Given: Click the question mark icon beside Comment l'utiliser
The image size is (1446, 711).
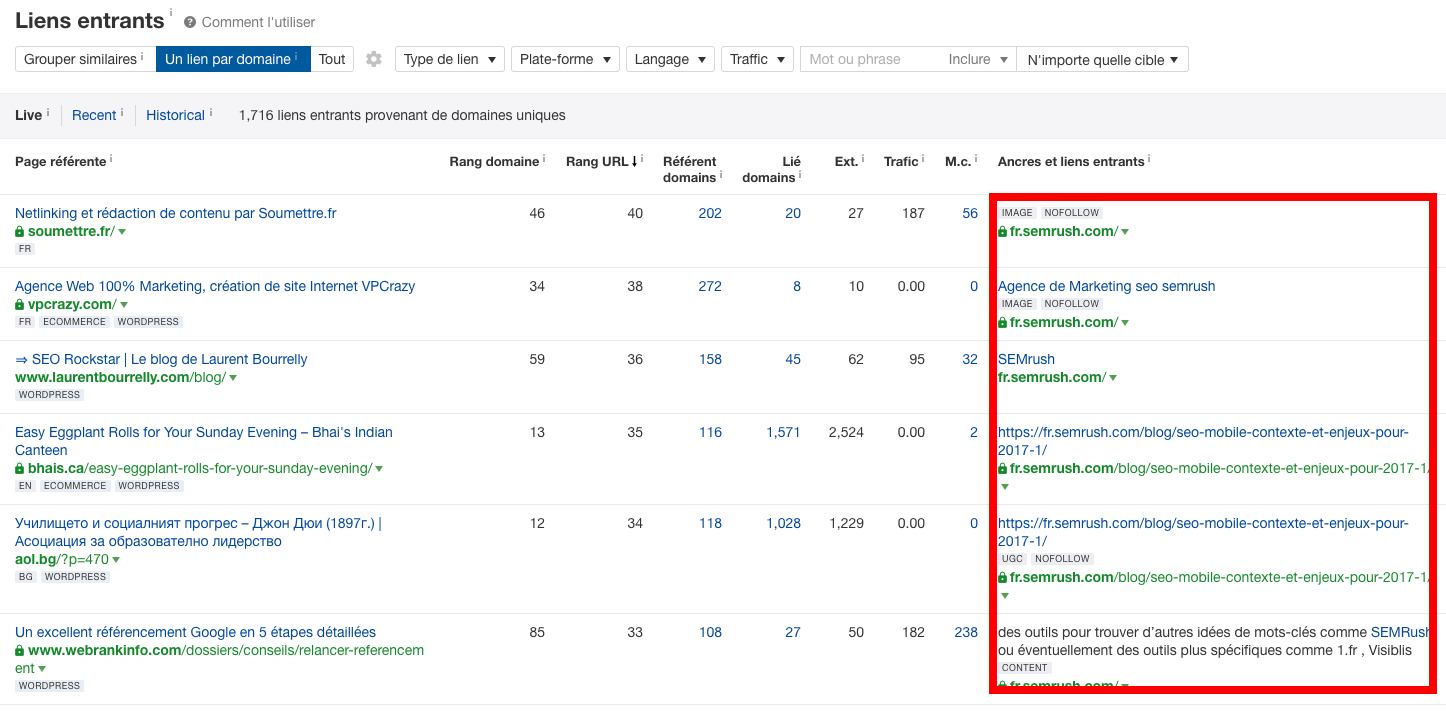Looking at the screenshot, I should pyautogui.click(x=190, y=22).
